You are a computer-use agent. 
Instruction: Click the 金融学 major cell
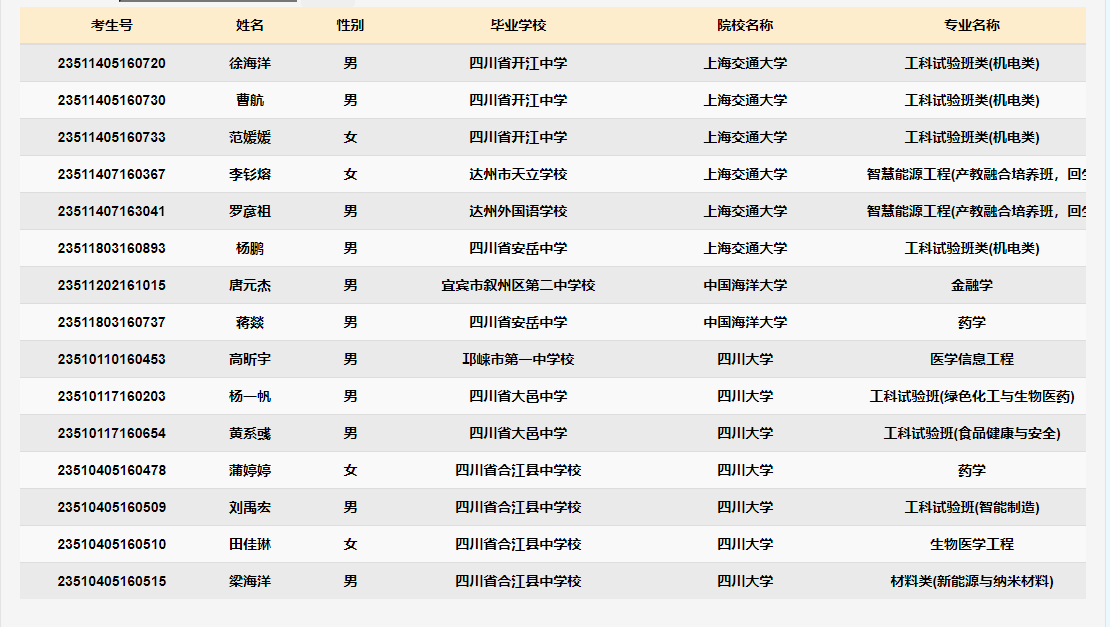(972, 285)
